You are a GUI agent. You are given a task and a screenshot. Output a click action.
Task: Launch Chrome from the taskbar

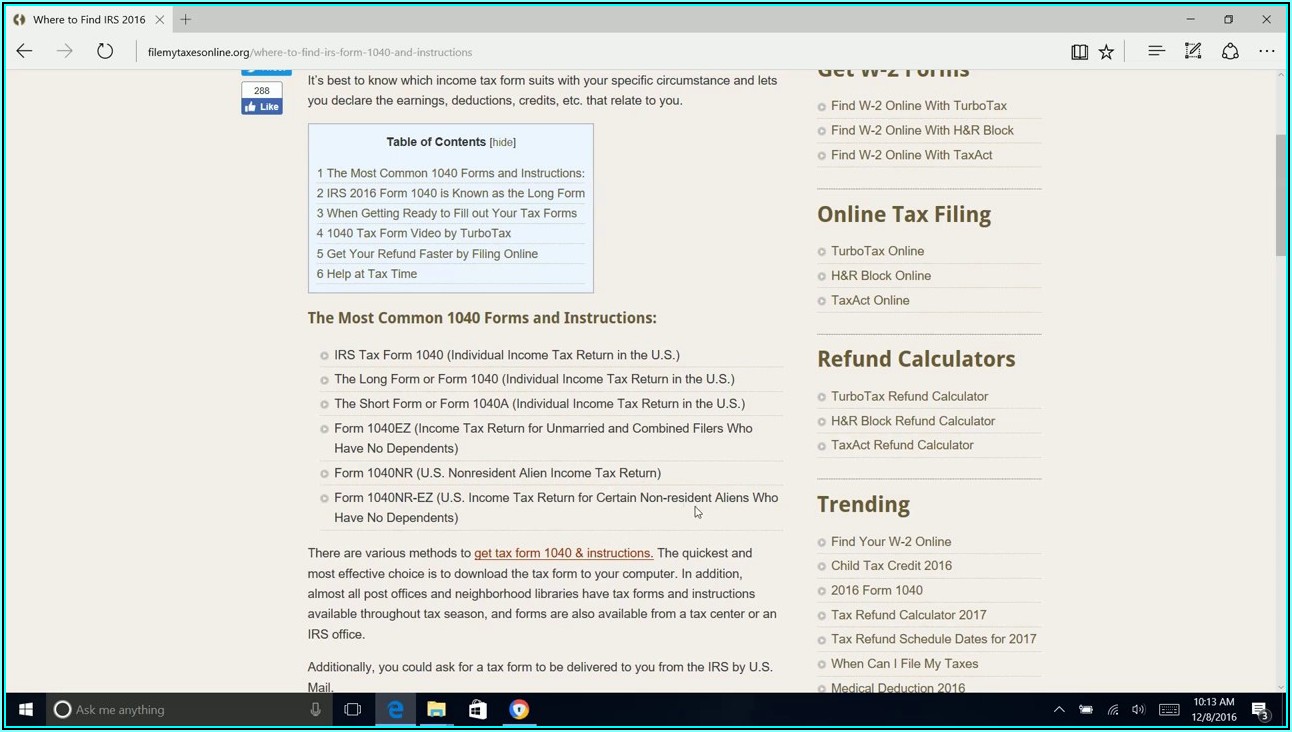tap(518, 709)
